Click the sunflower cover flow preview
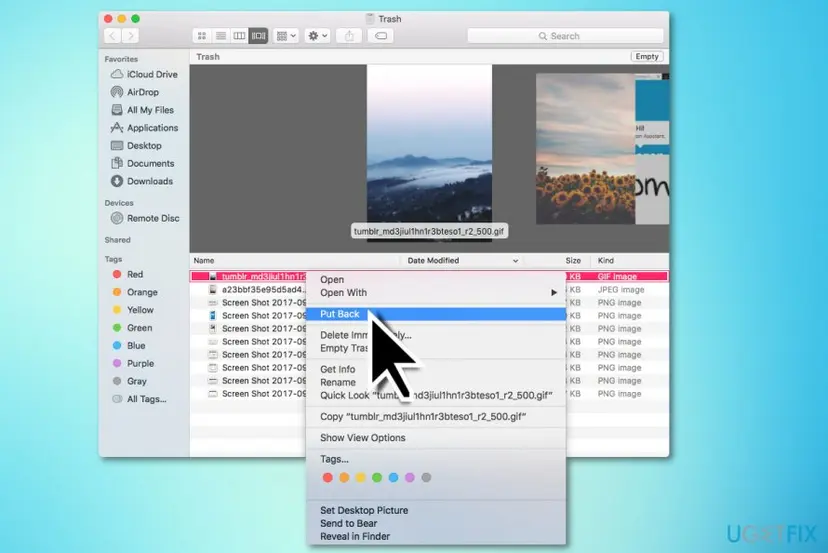This screenshot has height=553, width=828. (585, 148)
